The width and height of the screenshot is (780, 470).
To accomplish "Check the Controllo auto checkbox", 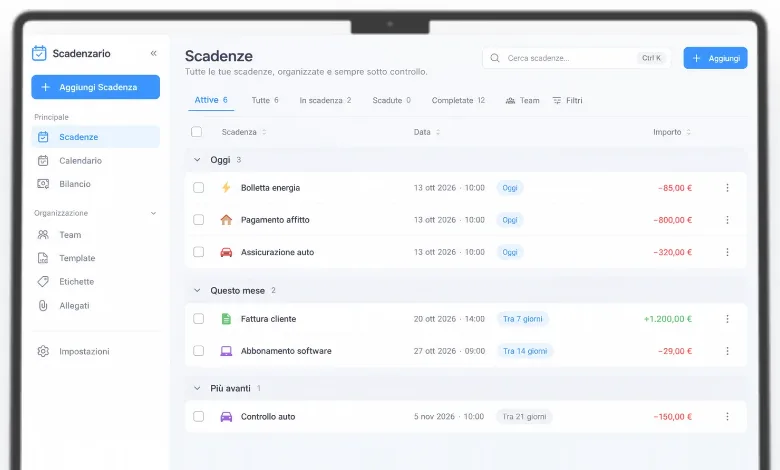I will pos(198,417).
